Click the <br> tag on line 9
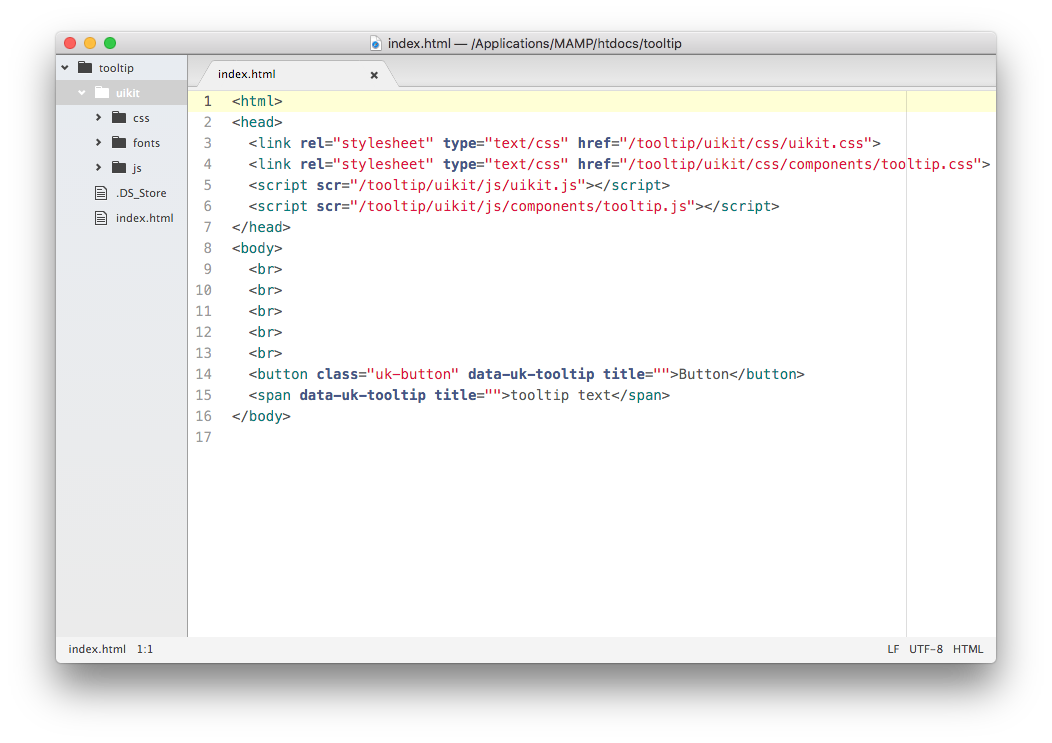The width and height of the screenshot is (1052, 743). coord(265,270)
